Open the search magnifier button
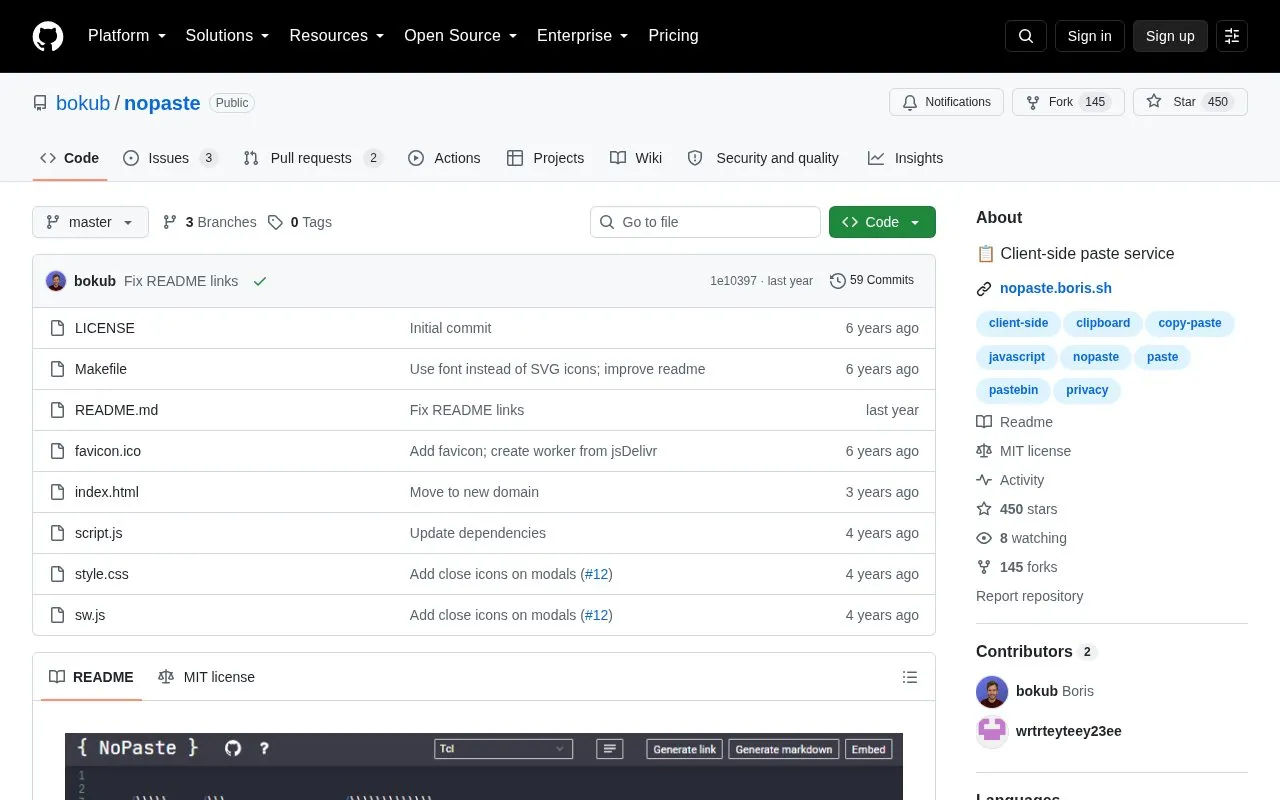Image resolution: width=1280 pixels, height=800 pixels. [x=1026, y=36]
